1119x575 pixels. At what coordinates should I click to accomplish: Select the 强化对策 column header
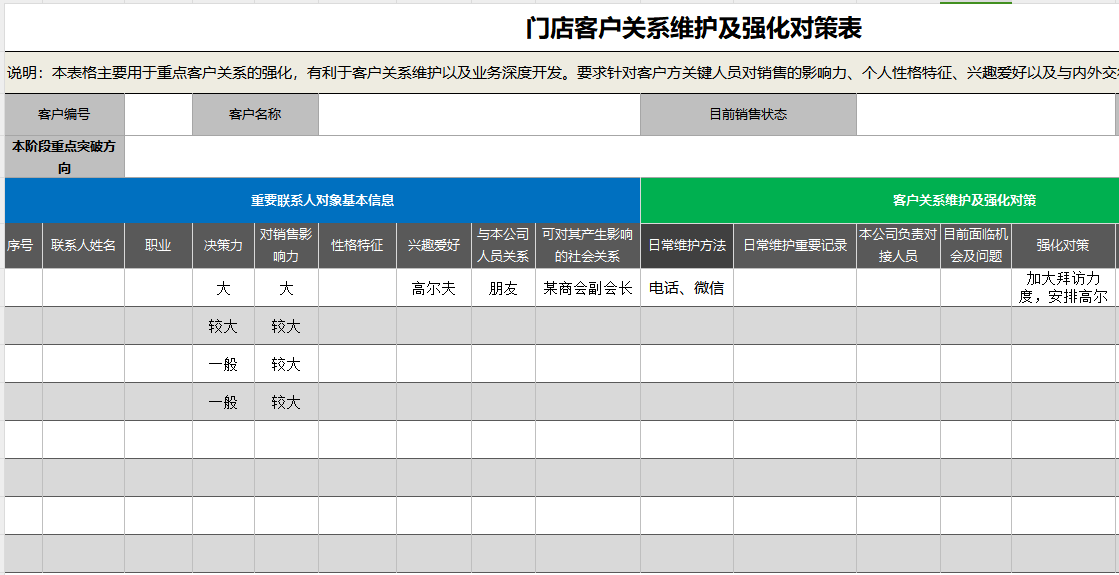(1062, 245)
